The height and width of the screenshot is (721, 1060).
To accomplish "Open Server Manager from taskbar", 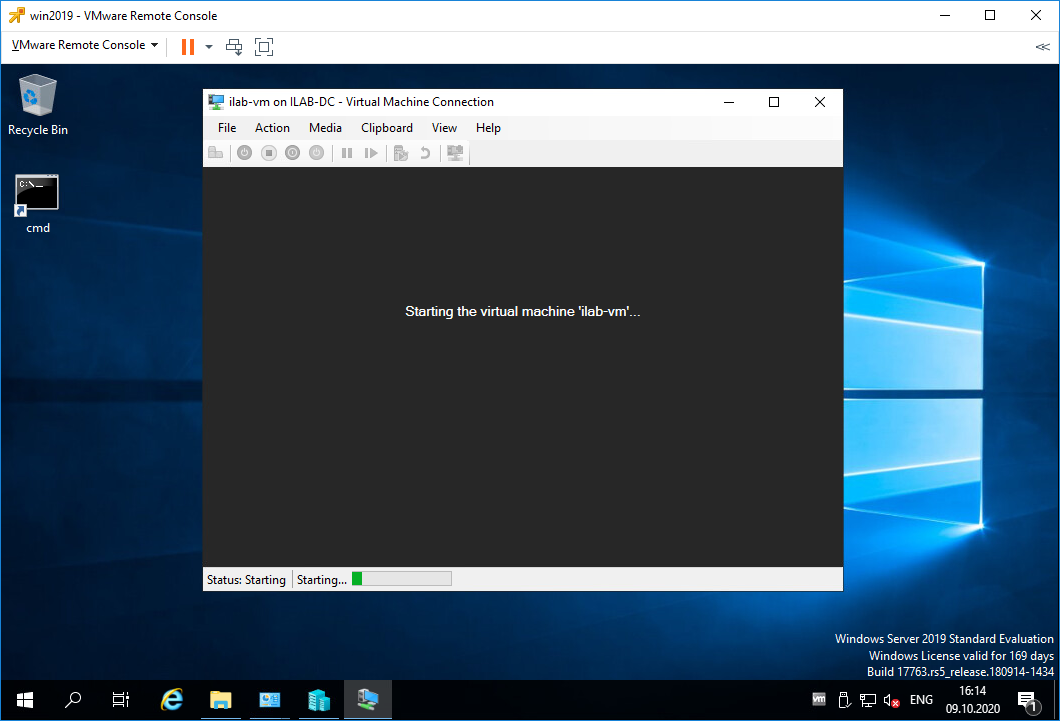I will coord(270,700).
